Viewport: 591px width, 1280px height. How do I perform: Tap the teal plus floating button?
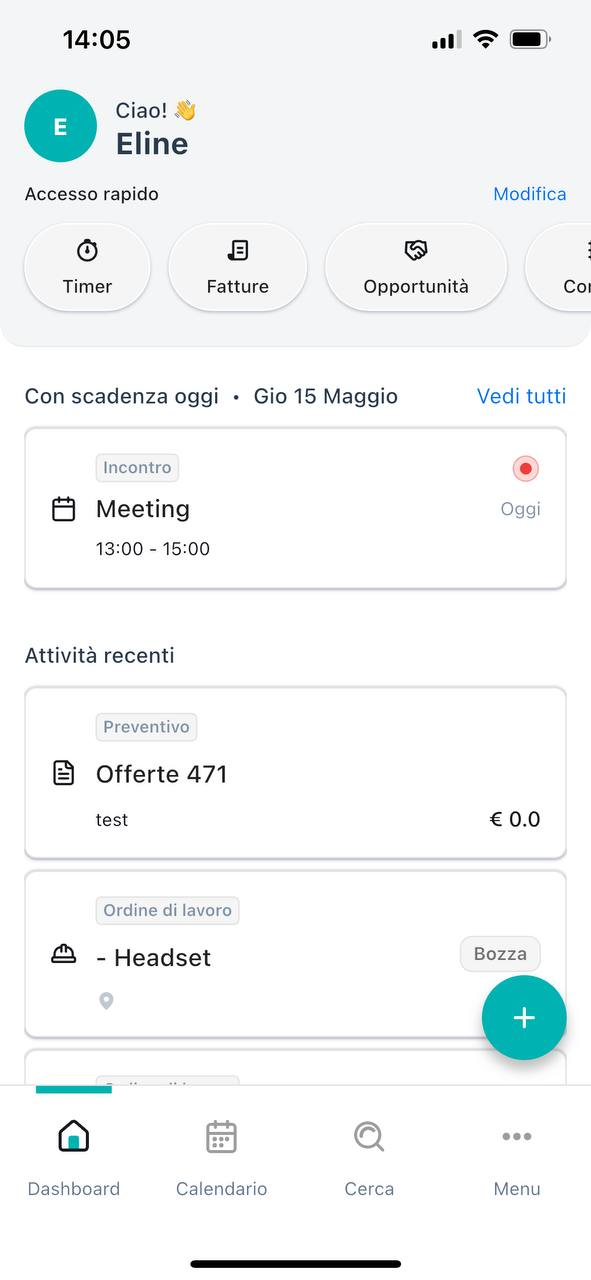pyautogui.click(x=524, y=1018)
